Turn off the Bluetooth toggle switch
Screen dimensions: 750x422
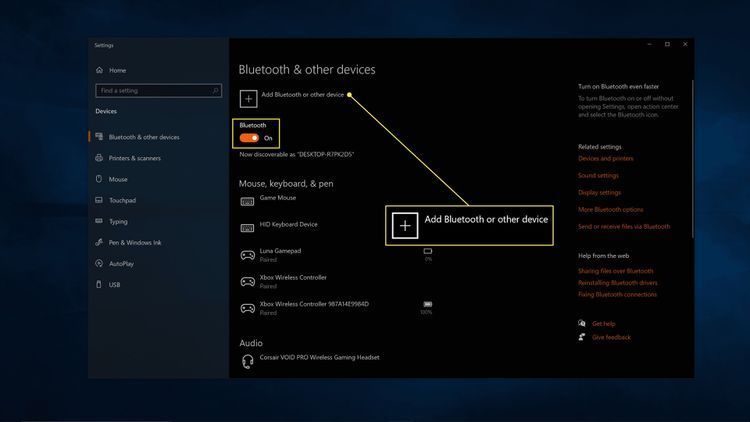click(249, 137)
